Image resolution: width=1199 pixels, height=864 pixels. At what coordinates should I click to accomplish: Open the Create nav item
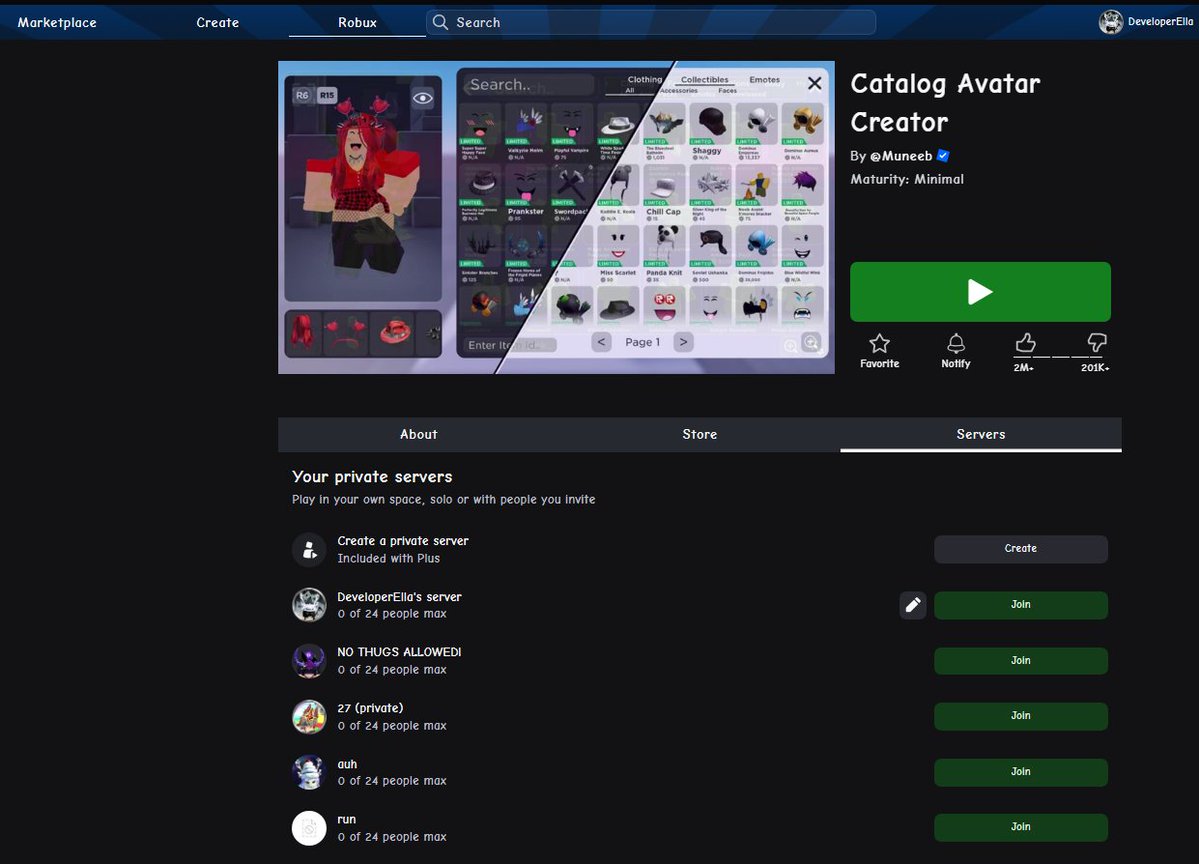tap(217, 22)
